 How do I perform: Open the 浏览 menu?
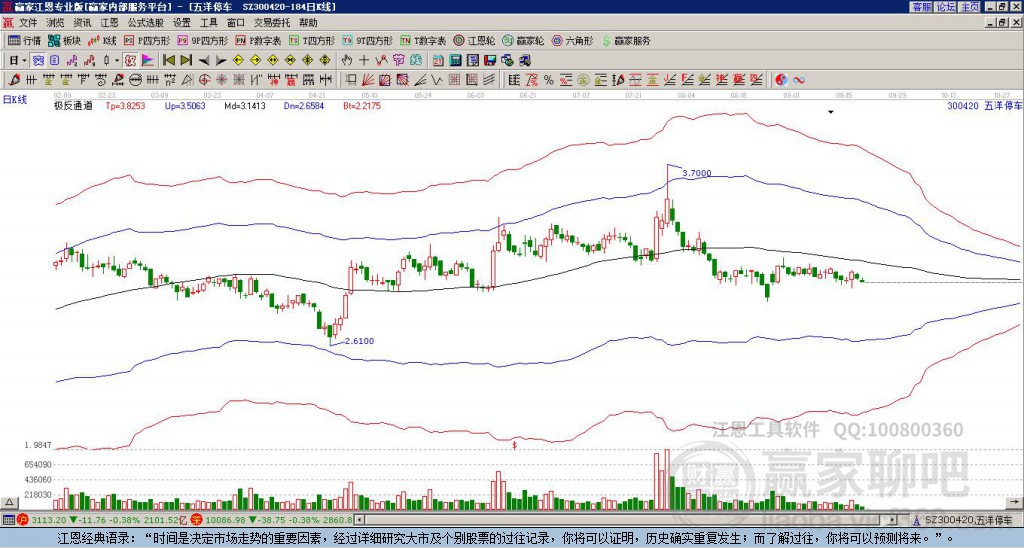tap(56, 23)
